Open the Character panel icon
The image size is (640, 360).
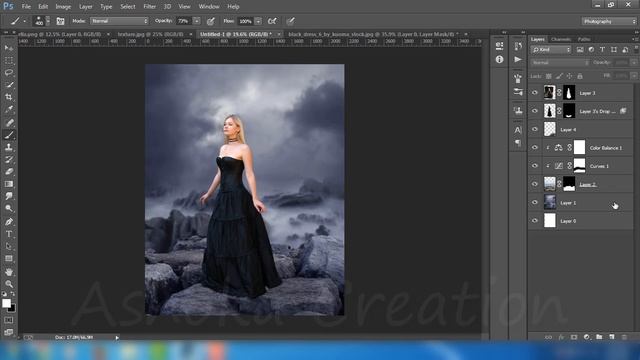tap(518, 130)
